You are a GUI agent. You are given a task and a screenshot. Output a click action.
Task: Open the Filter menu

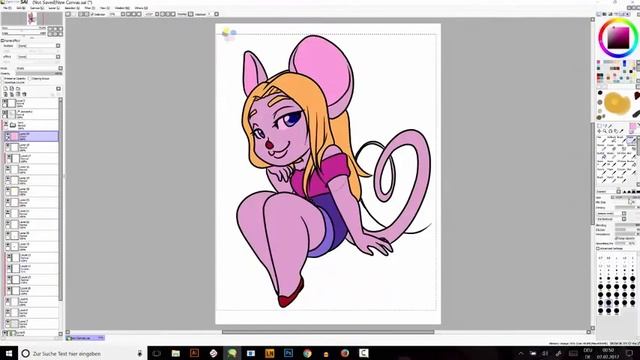click(89, 8)
